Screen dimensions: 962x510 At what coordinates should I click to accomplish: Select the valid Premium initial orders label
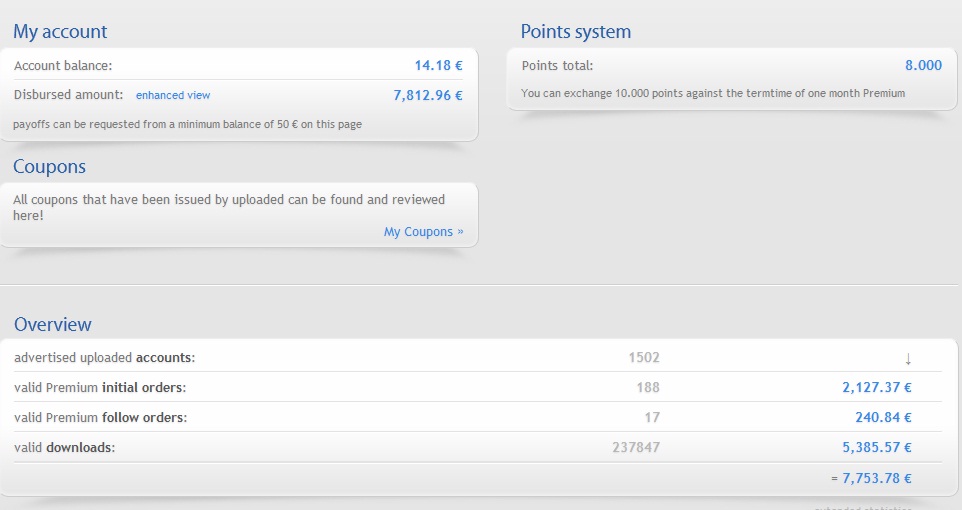pyautogui.click(x=100, y=388)
